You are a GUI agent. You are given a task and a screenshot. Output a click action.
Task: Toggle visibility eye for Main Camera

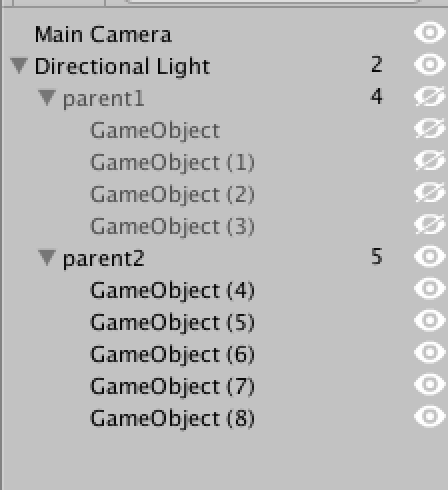point(430,32)
